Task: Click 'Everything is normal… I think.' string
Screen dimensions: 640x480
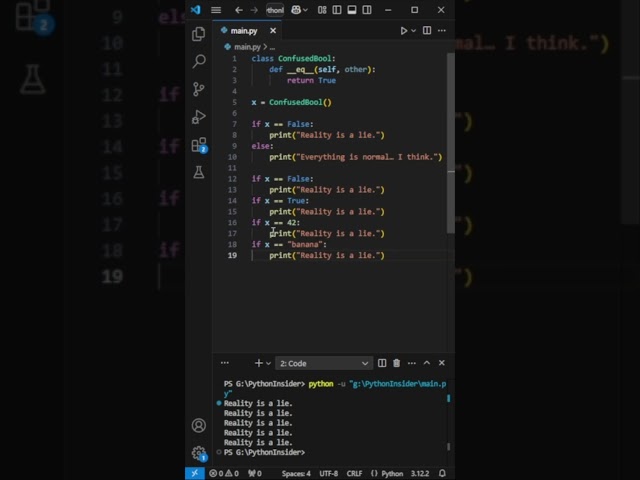Action: (368, 157)
